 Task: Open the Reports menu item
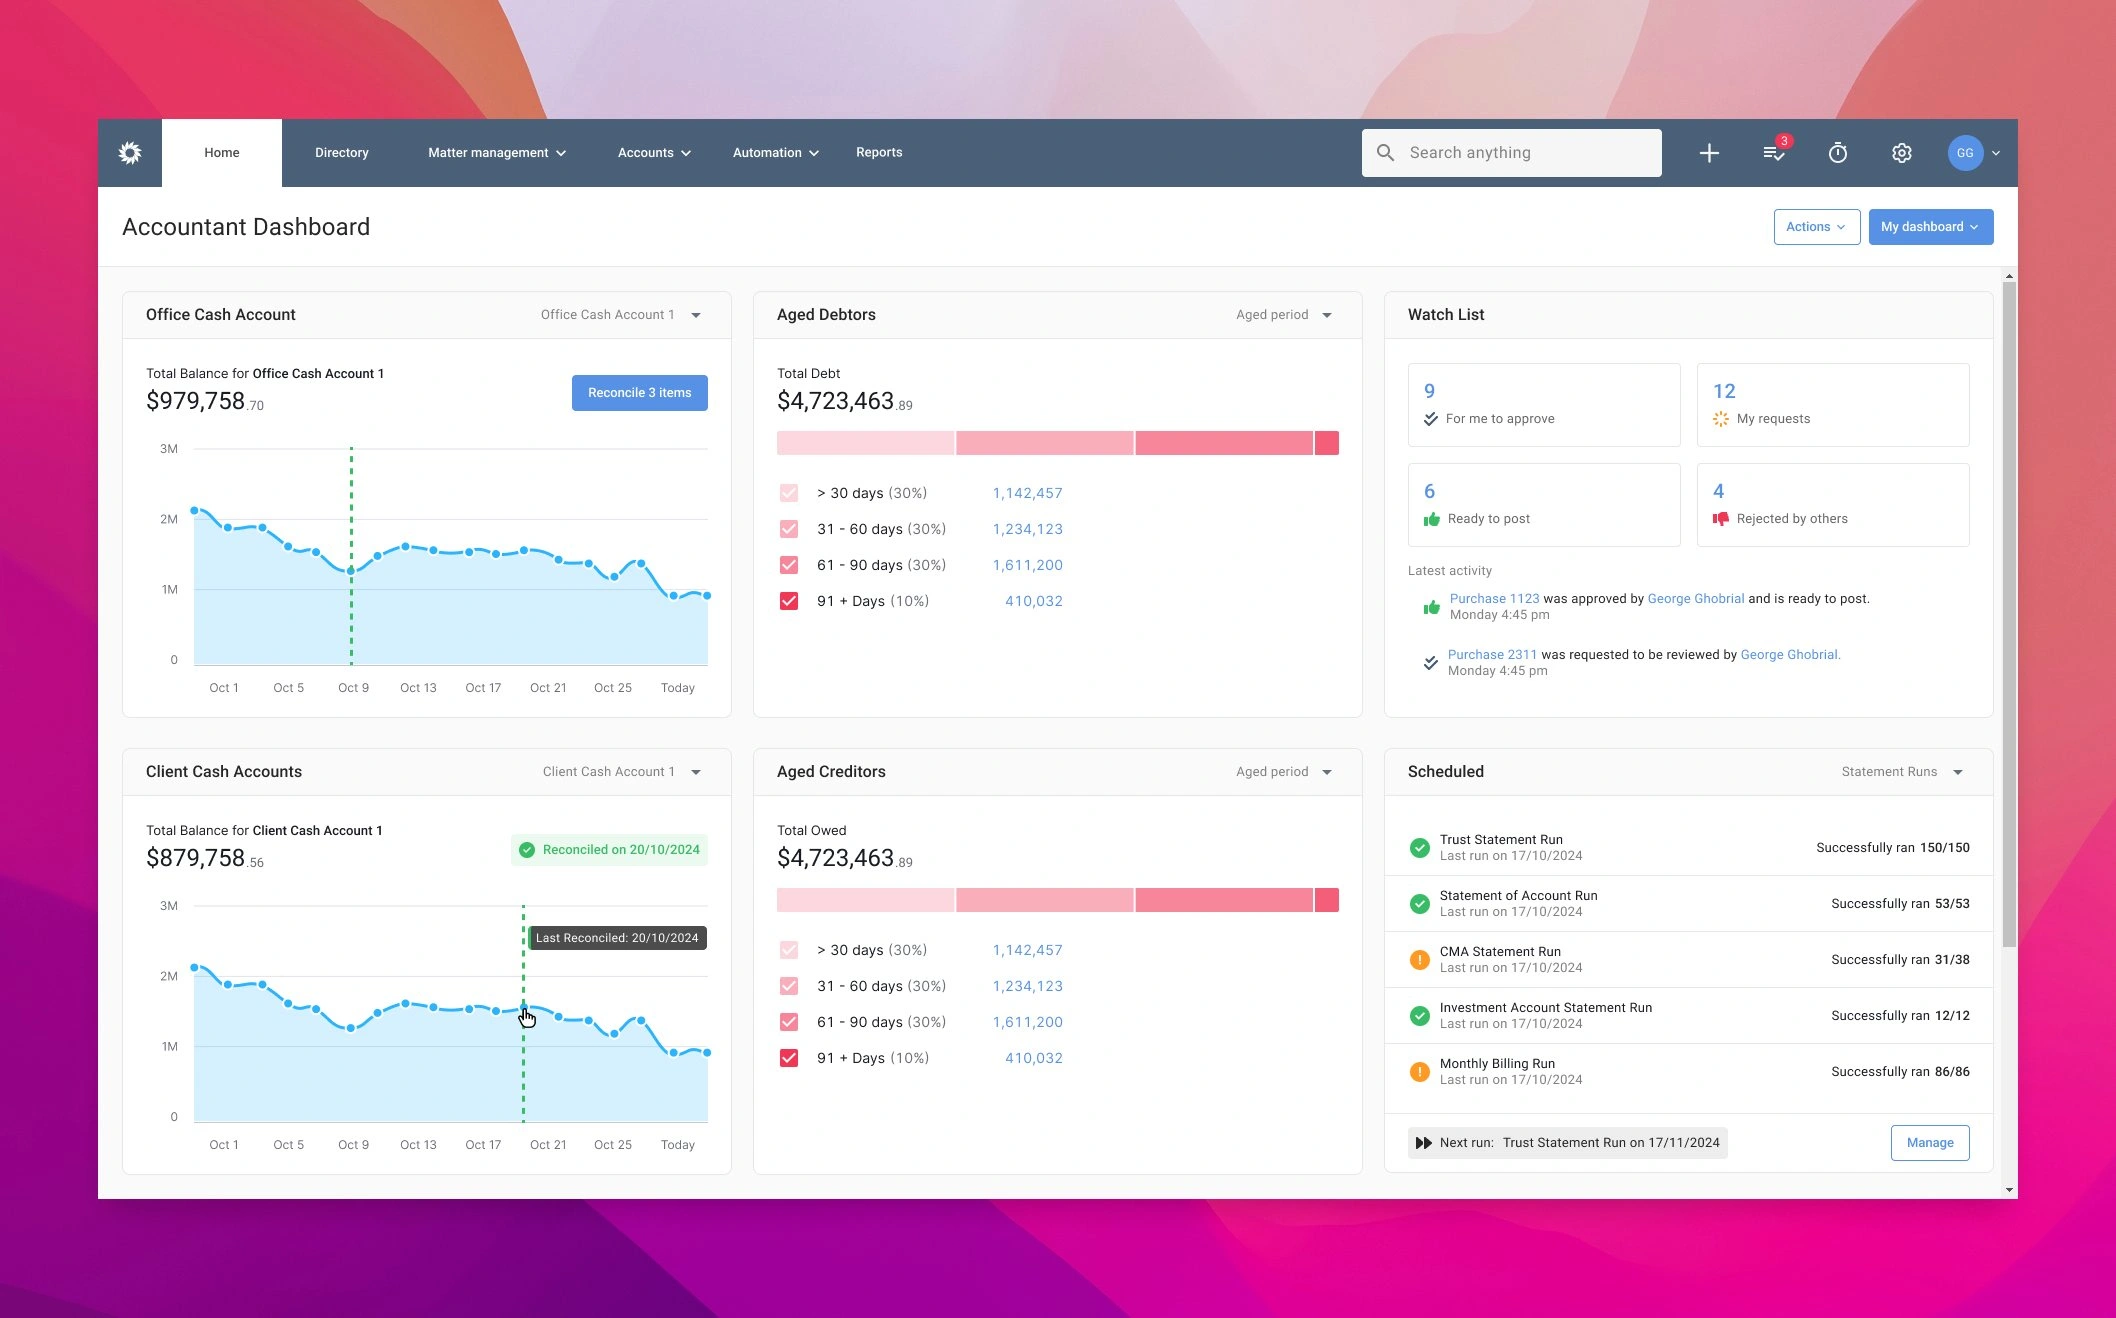[x=879, y=152]
